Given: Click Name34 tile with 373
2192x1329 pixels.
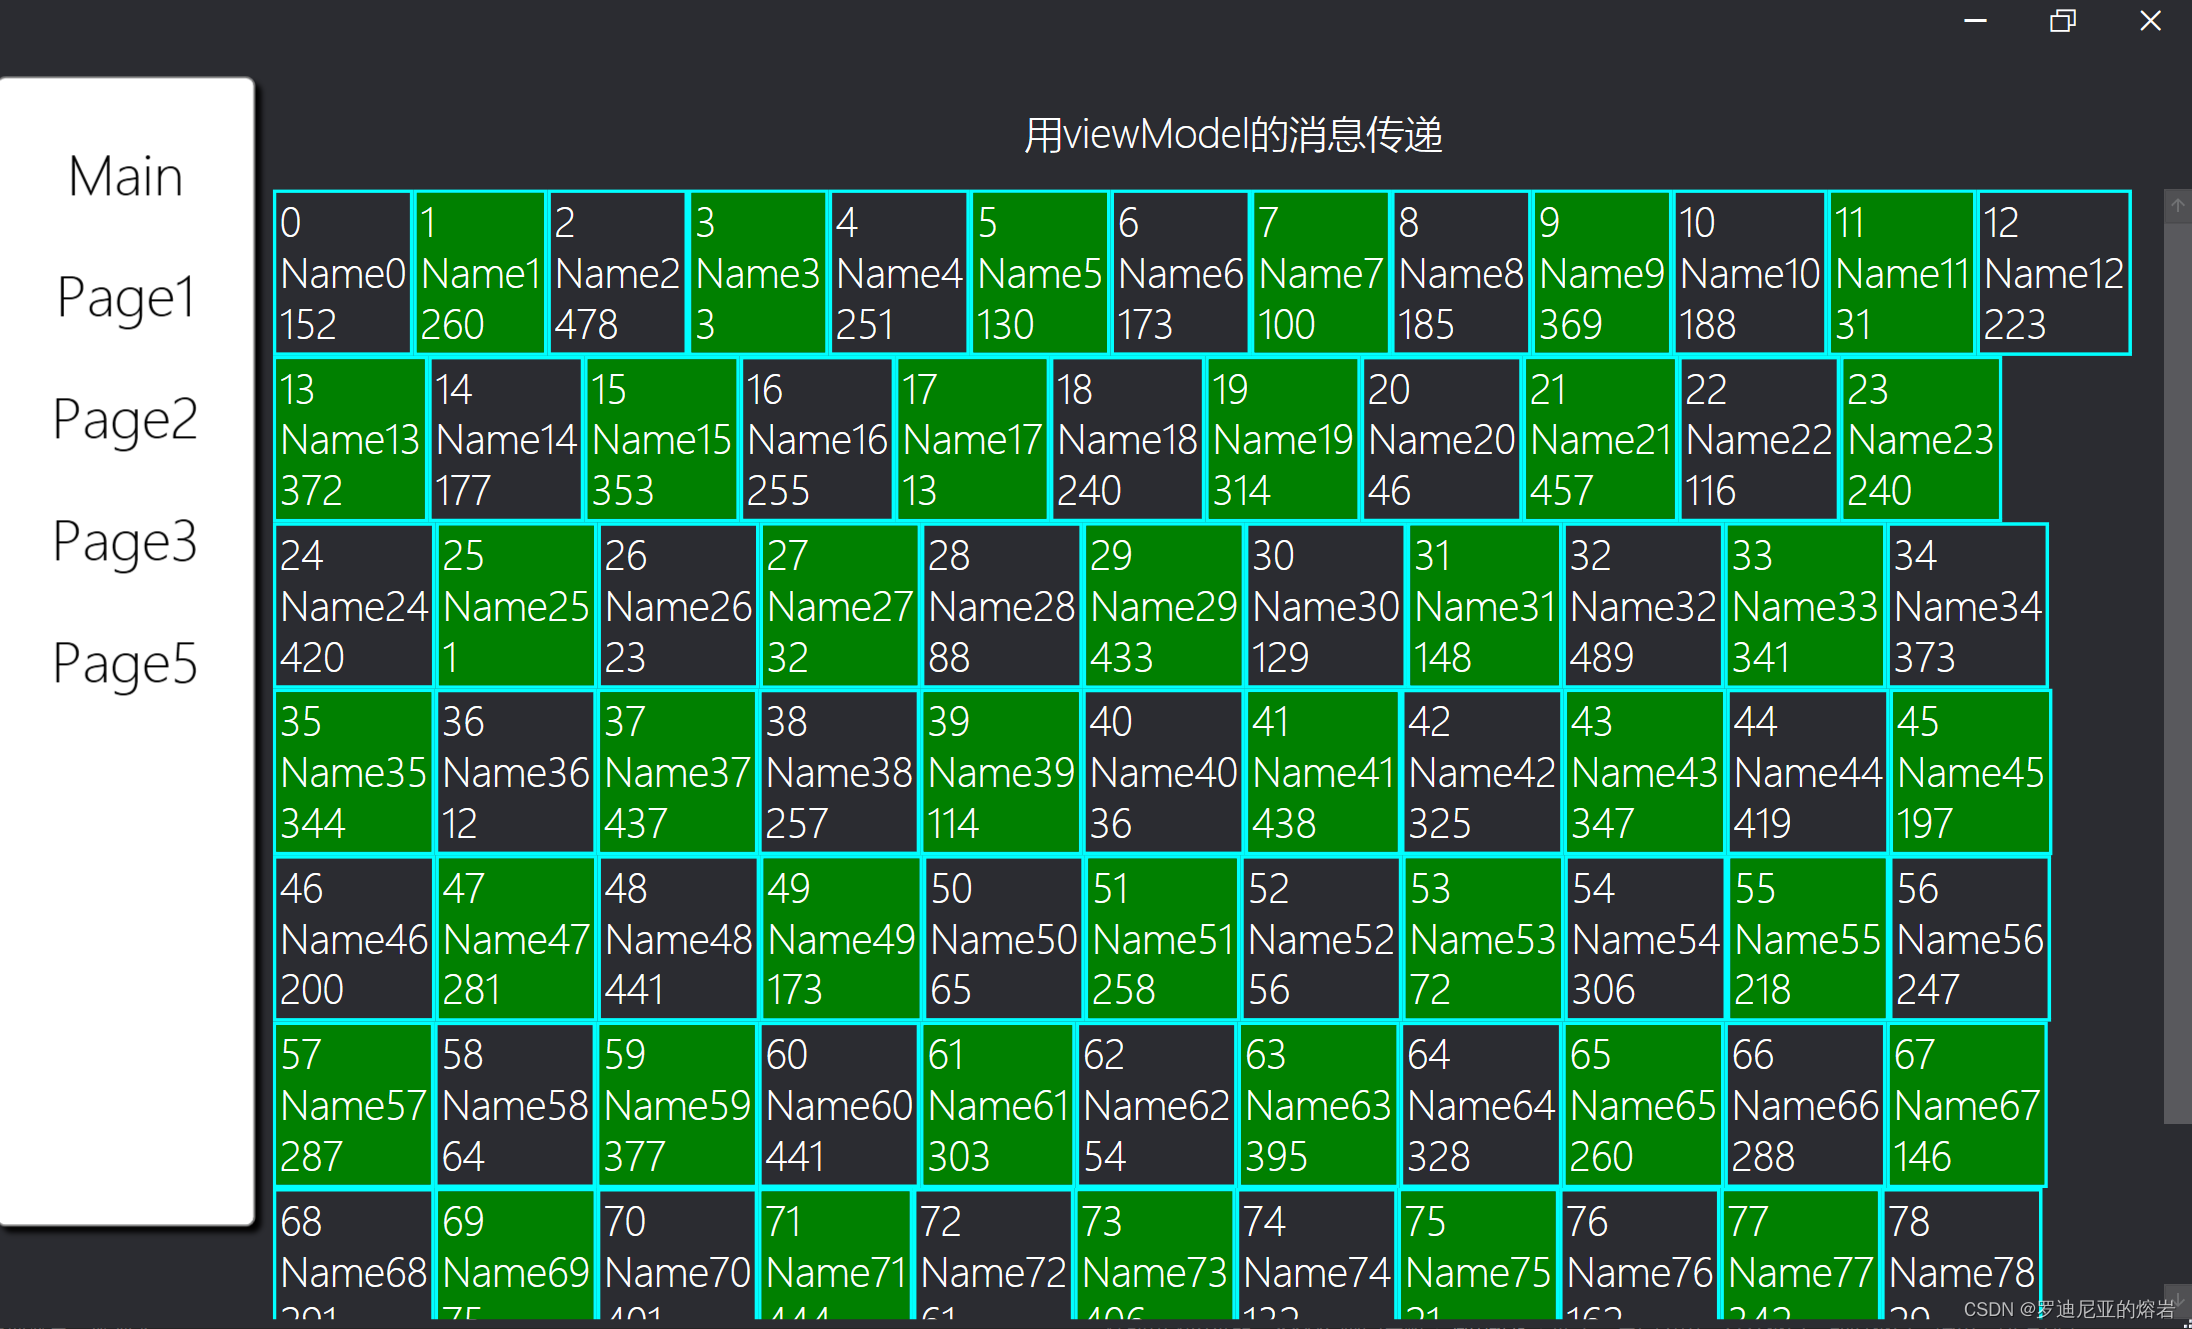Looking at the screenshot, I should pyautogui.click(x=1967, y=605).
